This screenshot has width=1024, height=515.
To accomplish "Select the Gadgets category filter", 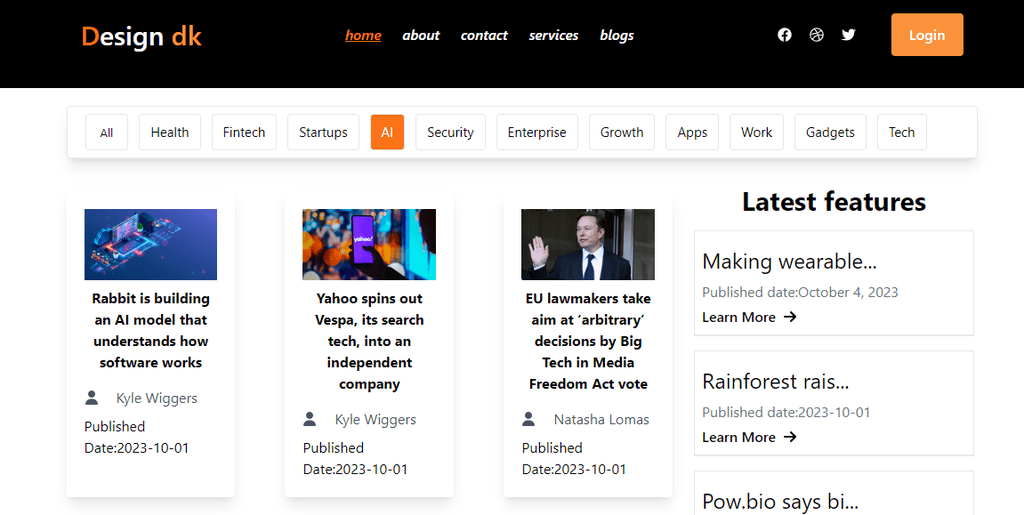I will pyautogui.click(x=830, y=133).
